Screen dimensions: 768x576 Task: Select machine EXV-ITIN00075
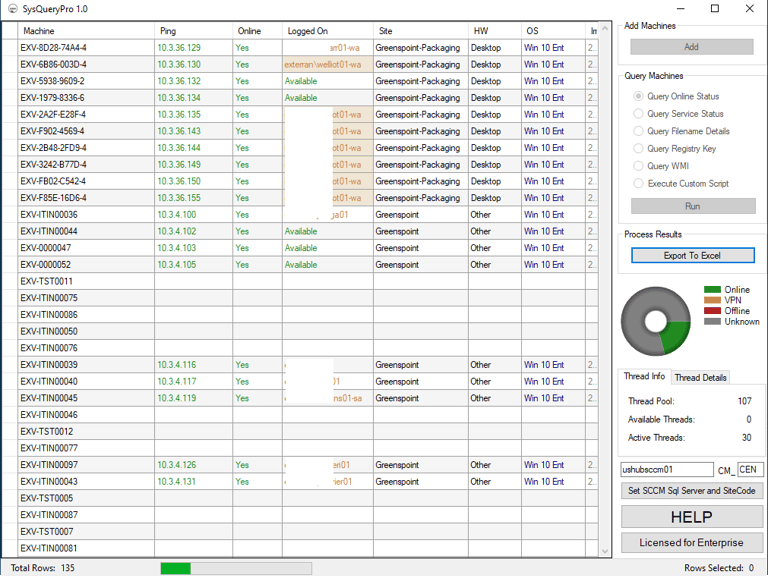click(49, 298)
